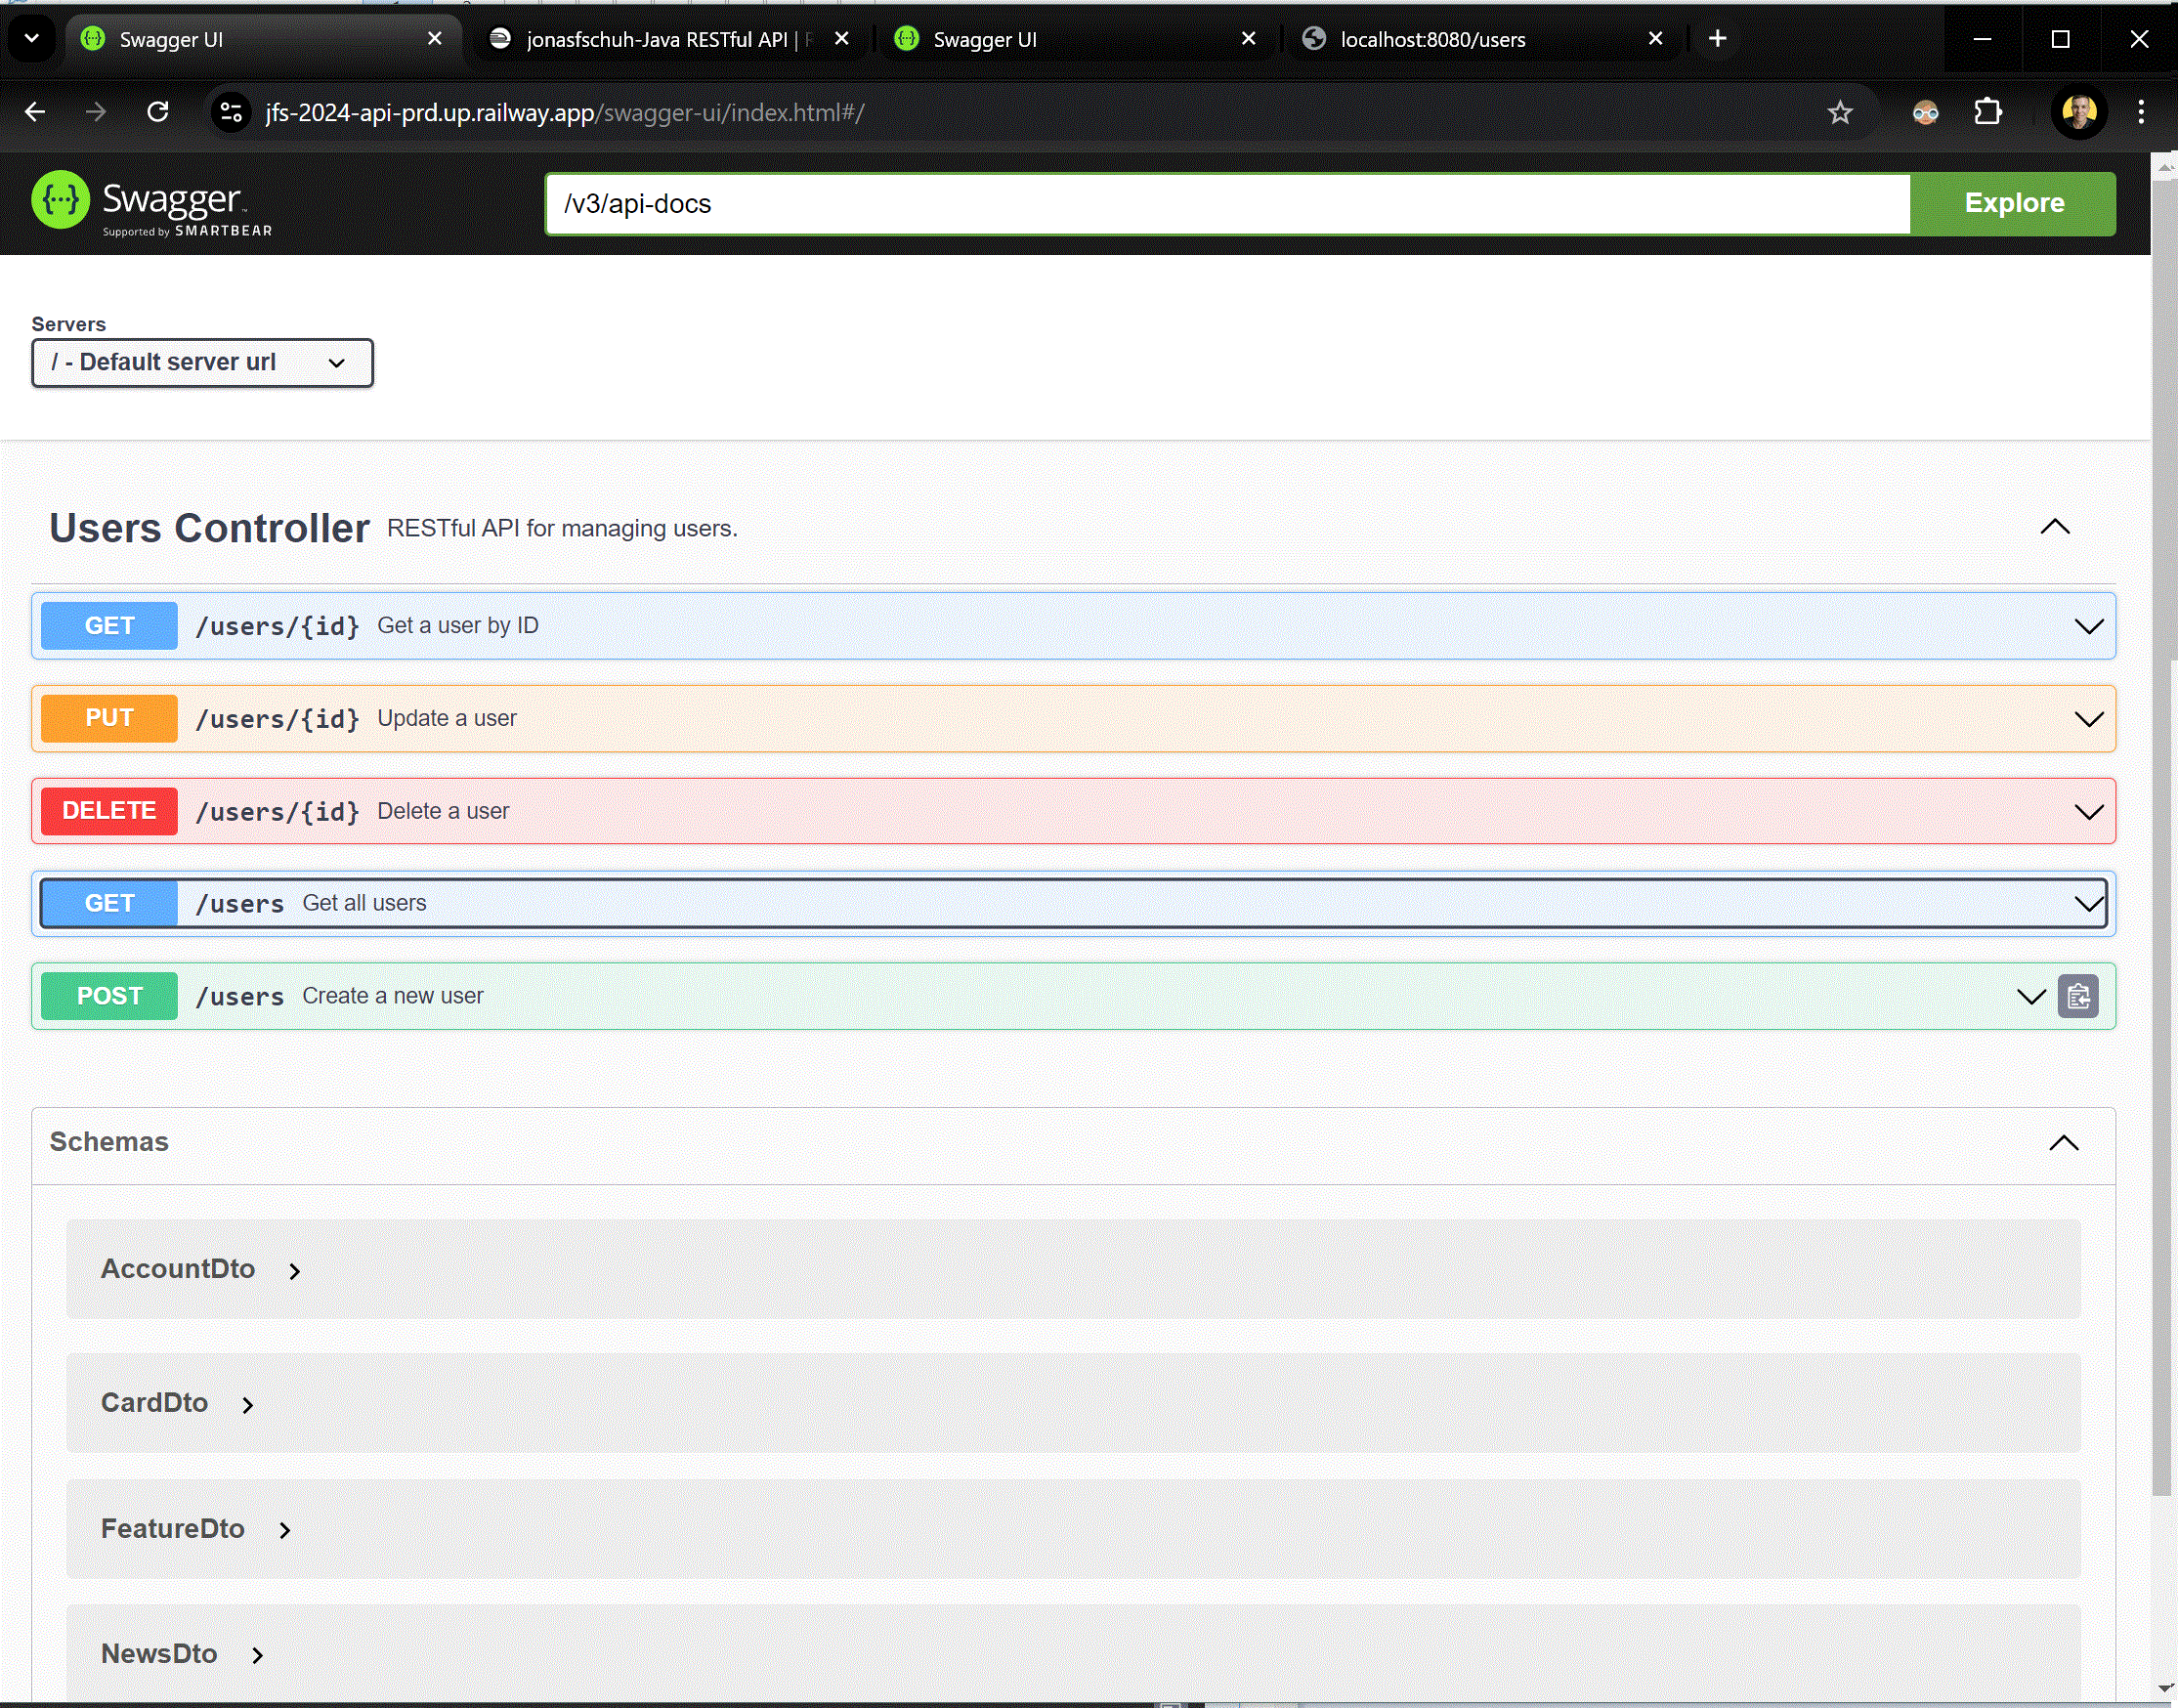Reload the page with the refresh icon

coord(159,112)
